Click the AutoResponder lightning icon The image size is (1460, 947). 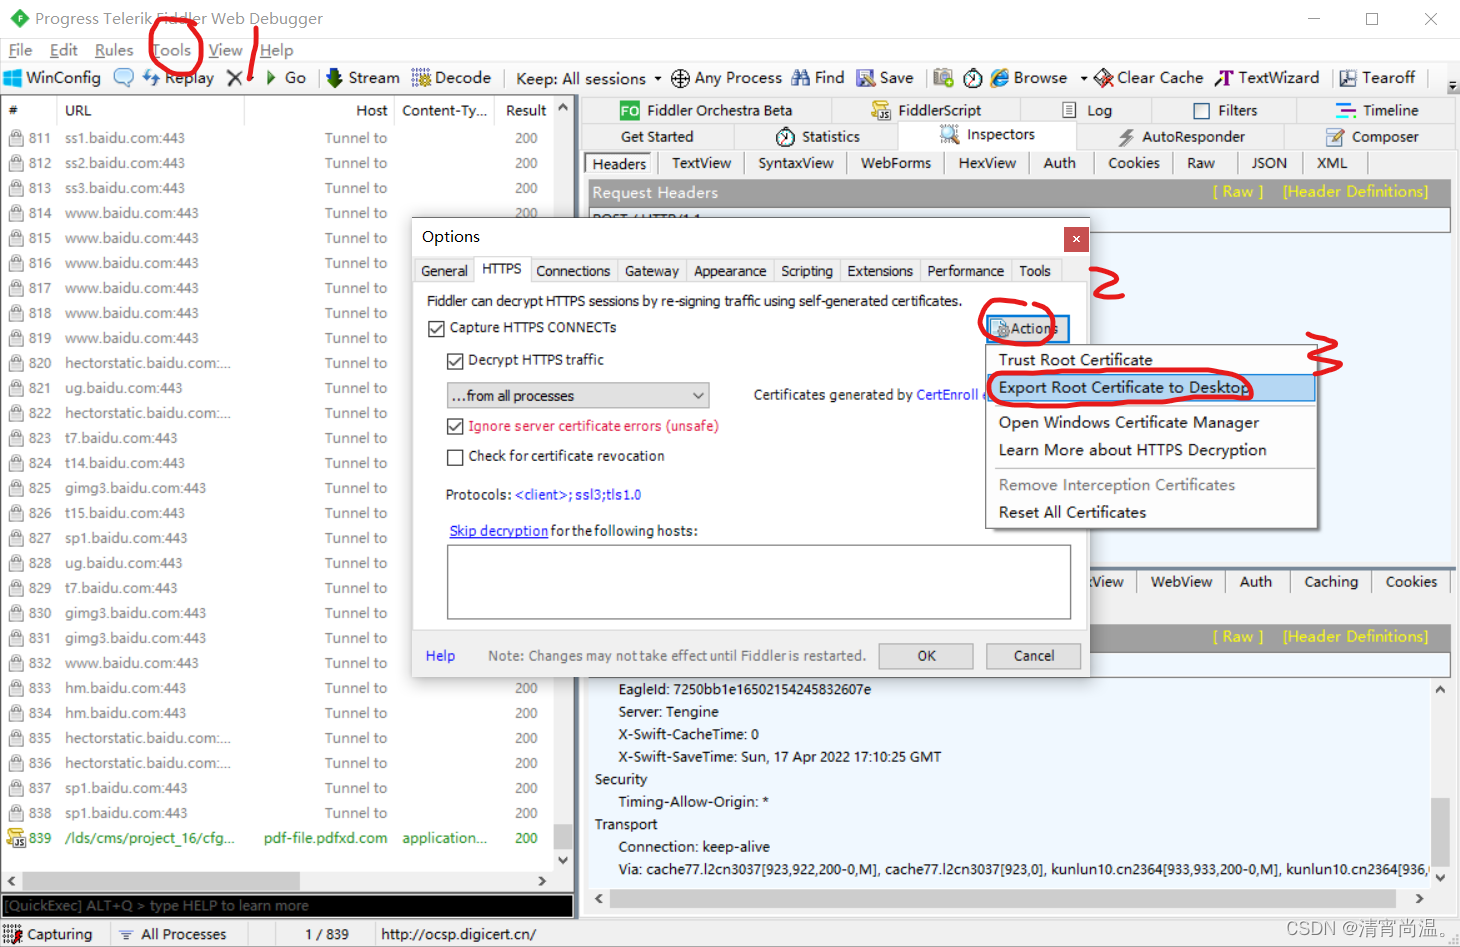(1127, 137)
